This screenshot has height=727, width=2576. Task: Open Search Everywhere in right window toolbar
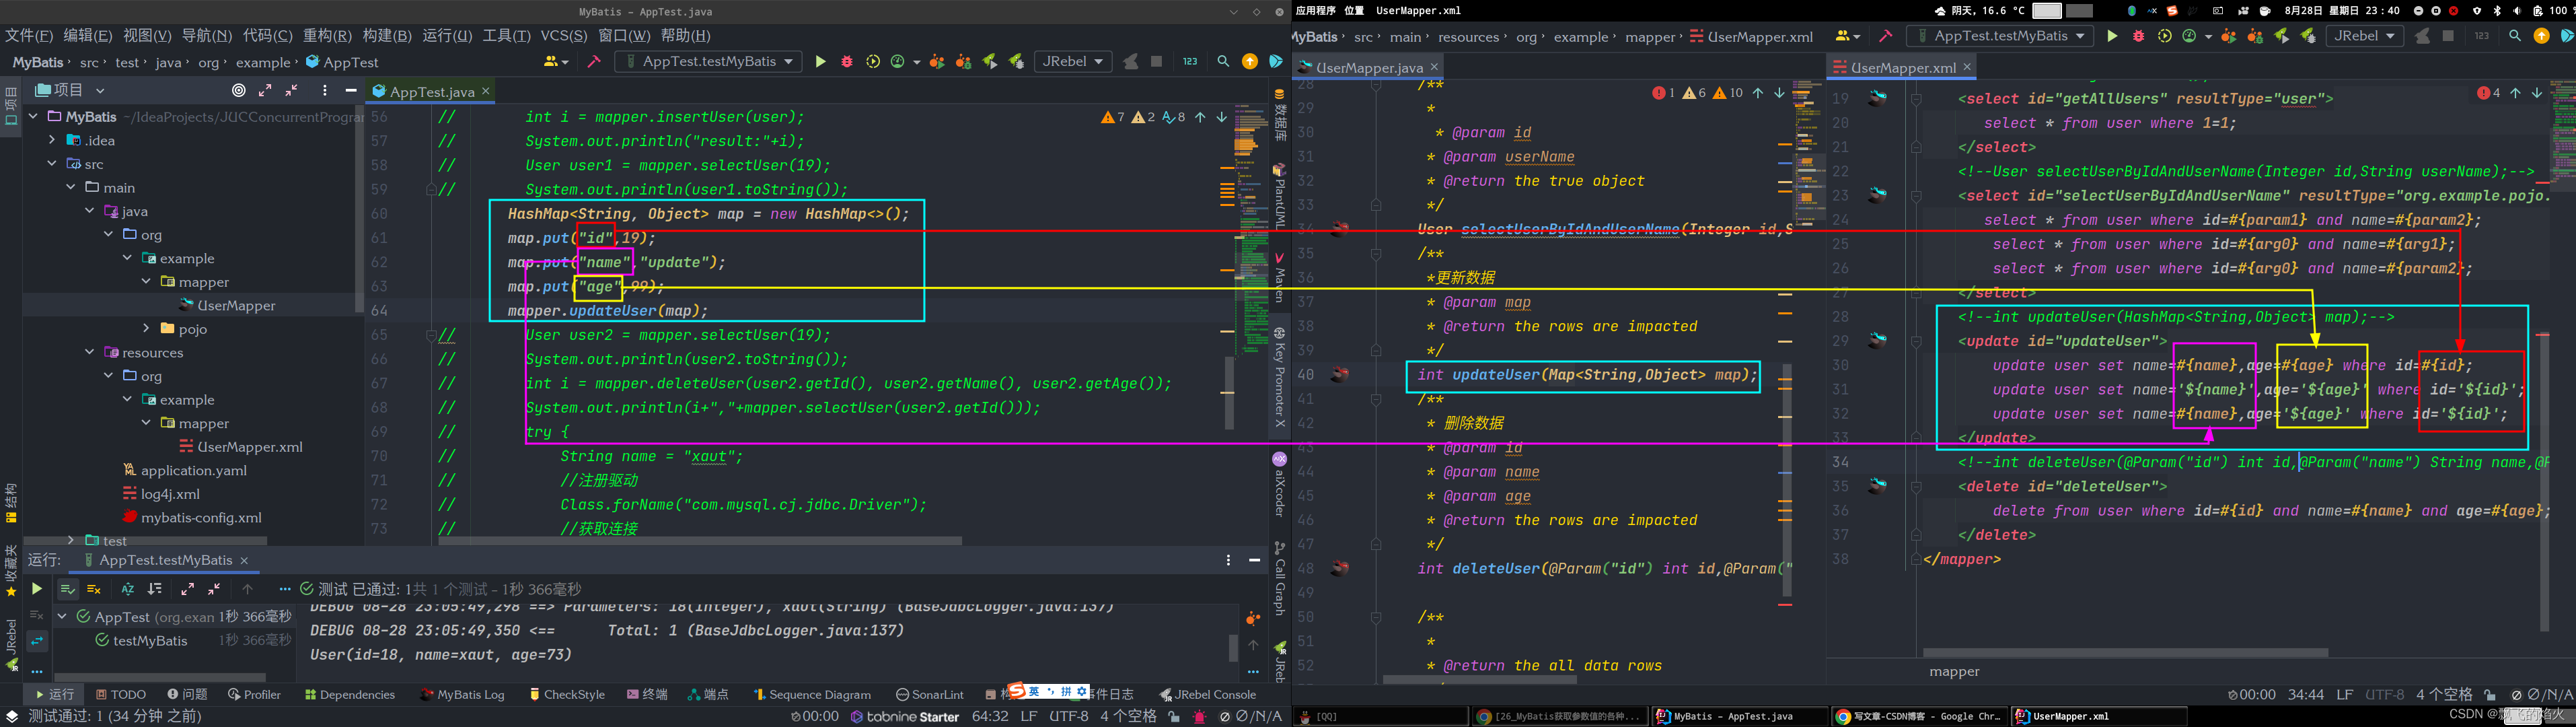pos(2515,36)
